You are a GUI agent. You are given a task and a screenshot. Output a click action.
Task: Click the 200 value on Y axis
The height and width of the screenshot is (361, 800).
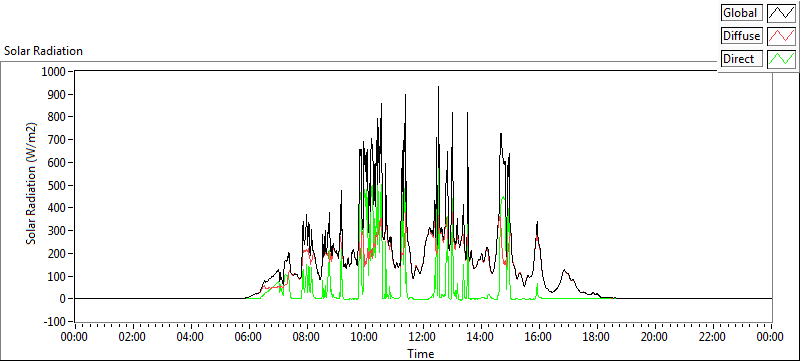click(x=57, y=253)
